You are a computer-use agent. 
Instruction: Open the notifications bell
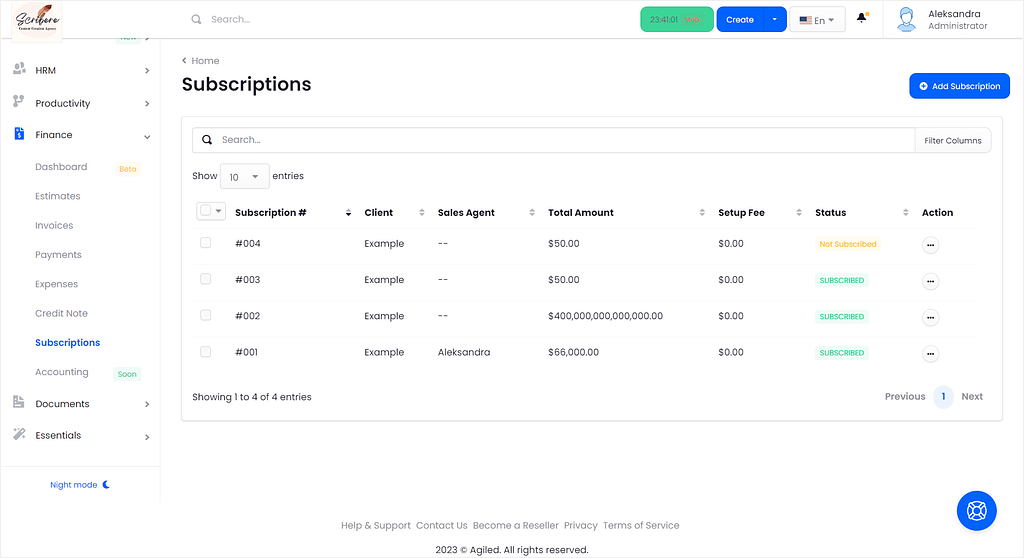862,18
